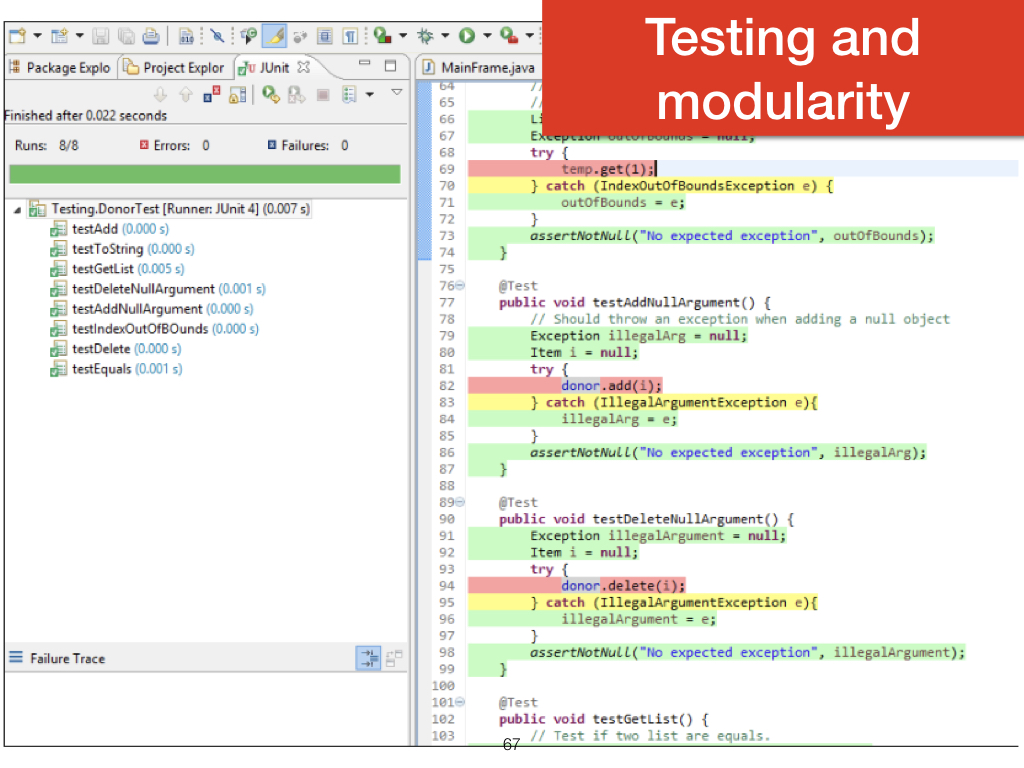Click the green Run button icon

[466, 36]
